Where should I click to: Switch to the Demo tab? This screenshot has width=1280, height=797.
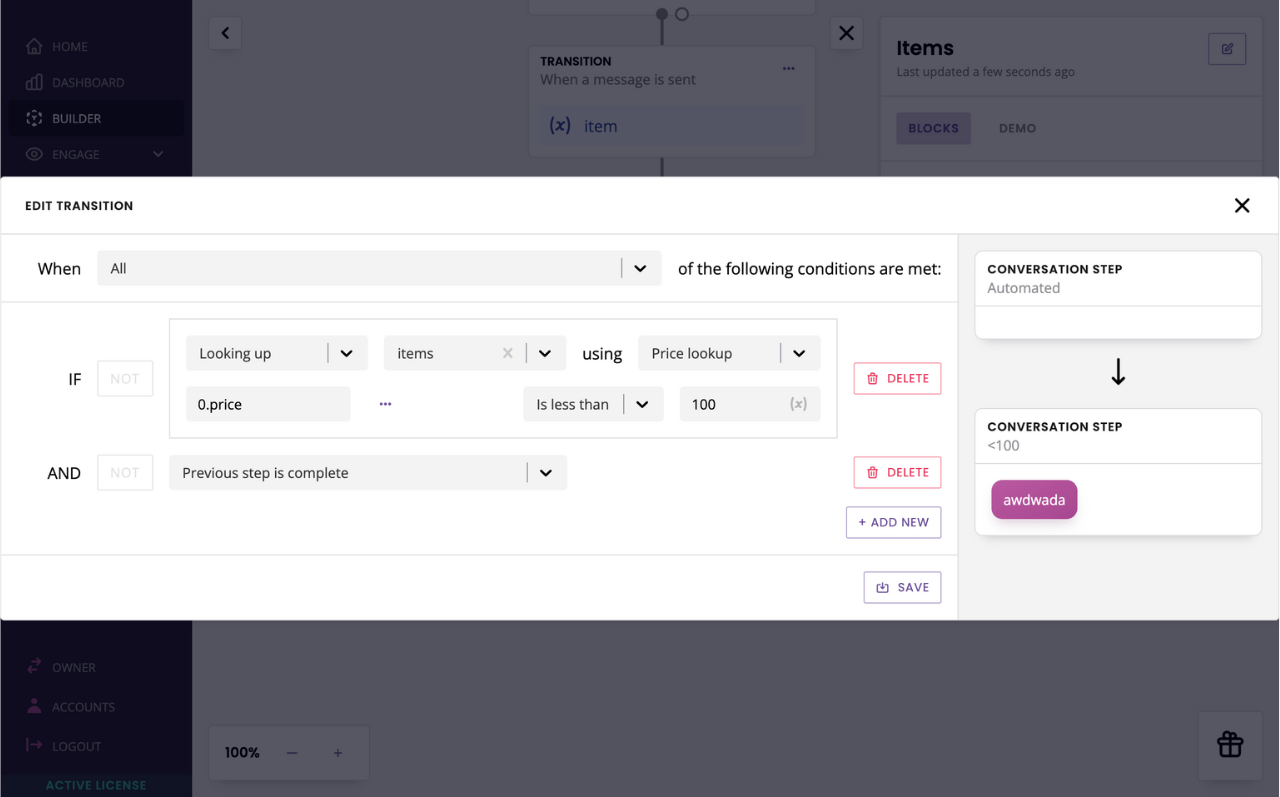1016,128
